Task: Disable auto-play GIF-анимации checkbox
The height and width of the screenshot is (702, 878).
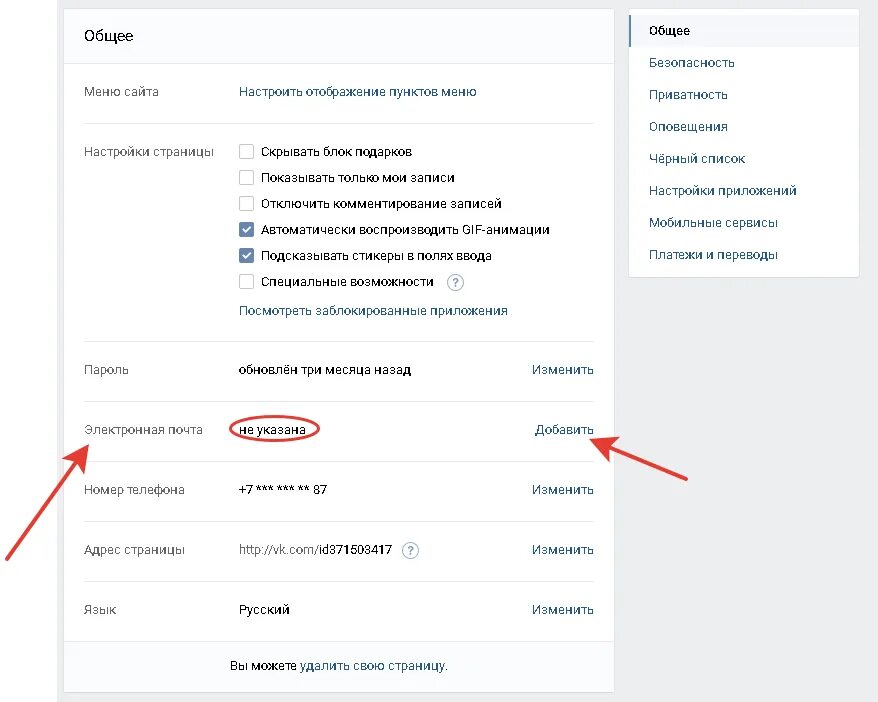Action: pos(246,230)
